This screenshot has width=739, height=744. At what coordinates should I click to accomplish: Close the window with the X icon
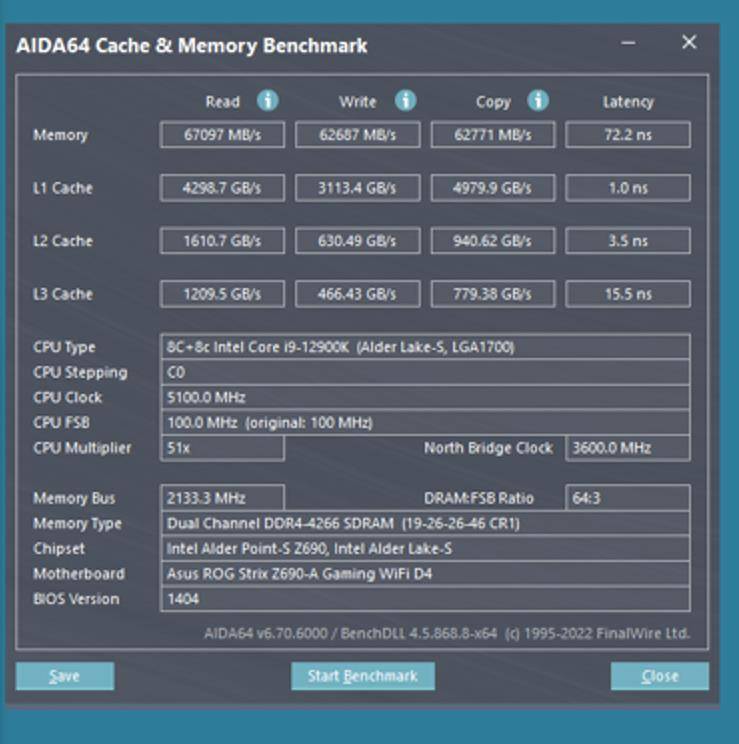(689, 42)
